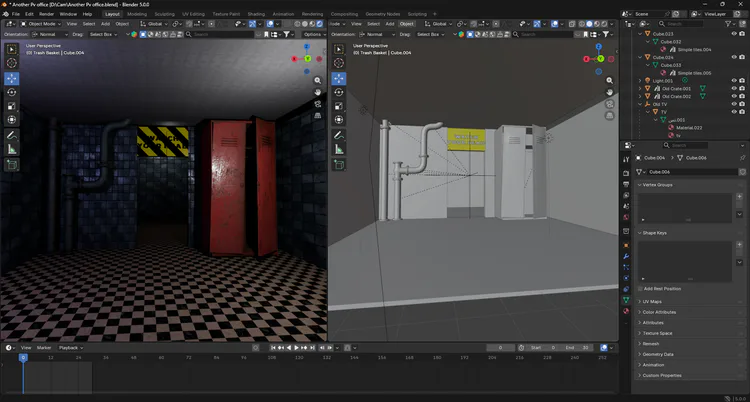This screenshot has height=402, width=750.
Task: Select the Cursor tool in left viewport
Action: point(12,63)
